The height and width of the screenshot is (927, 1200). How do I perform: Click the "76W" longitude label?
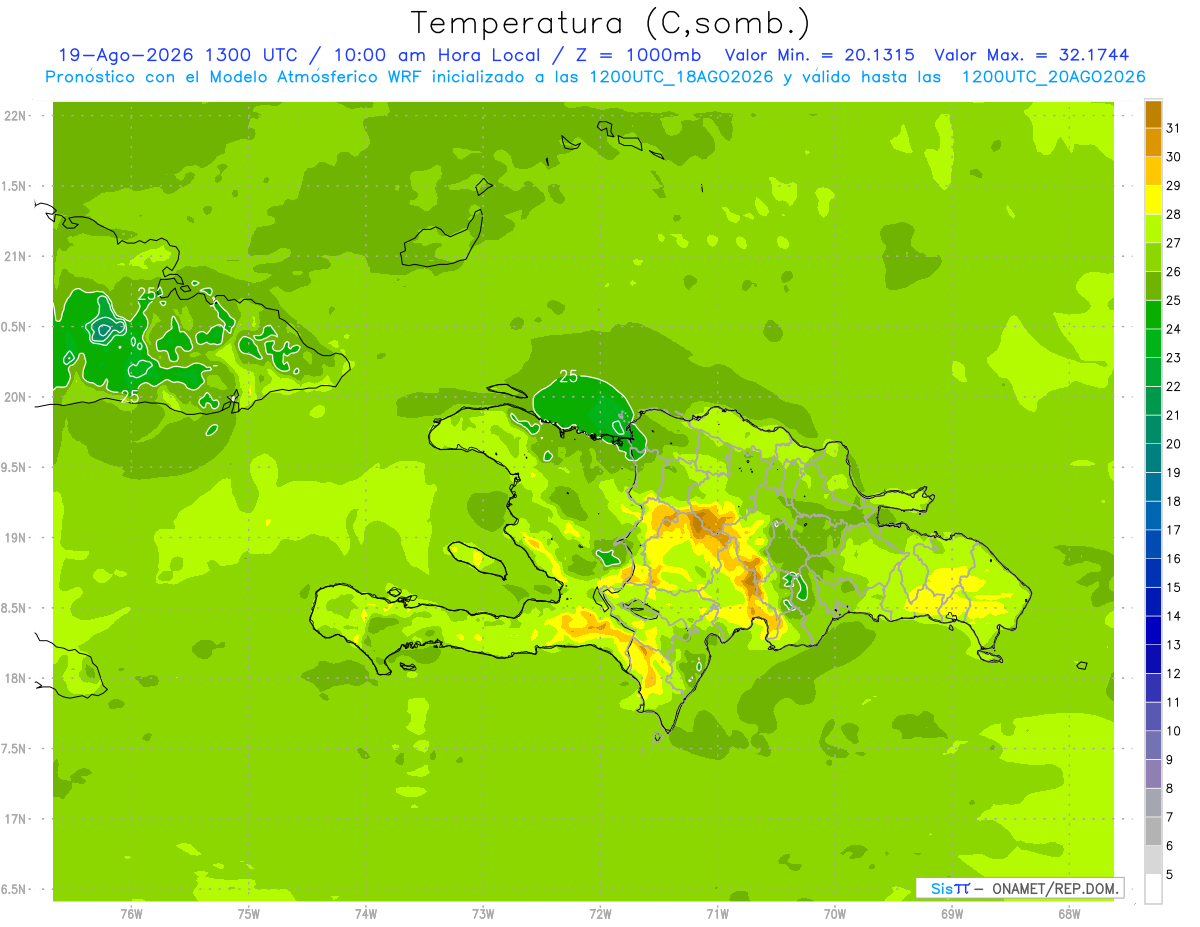131,914
